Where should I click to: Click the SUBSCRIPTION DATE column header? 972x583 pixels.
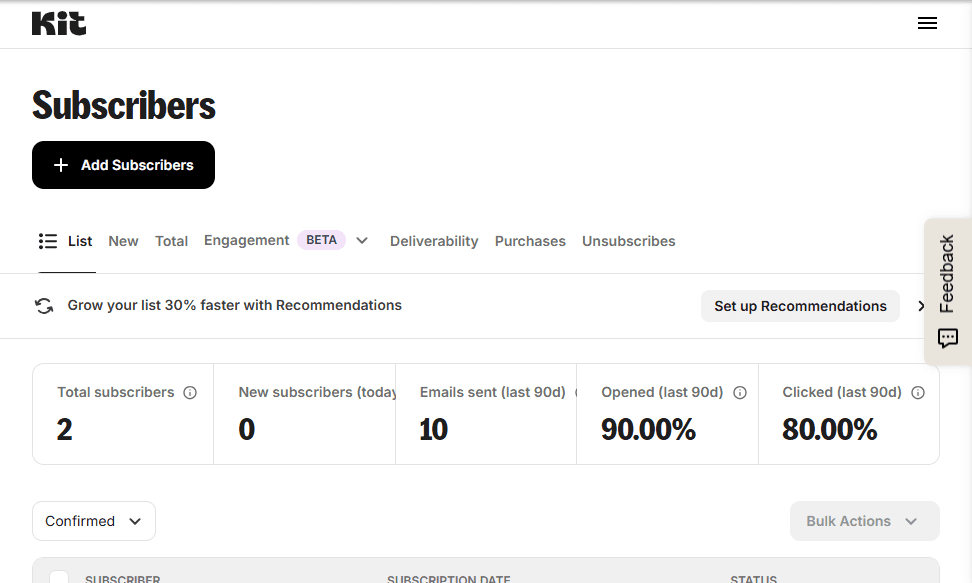pyautogui.click(x=449, y=579)
